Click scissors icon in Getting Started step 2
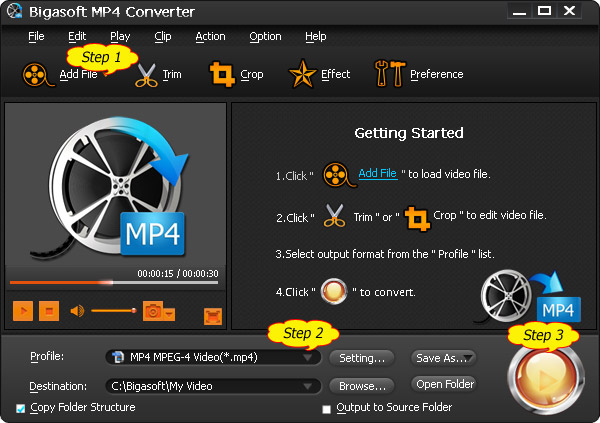 334,216
